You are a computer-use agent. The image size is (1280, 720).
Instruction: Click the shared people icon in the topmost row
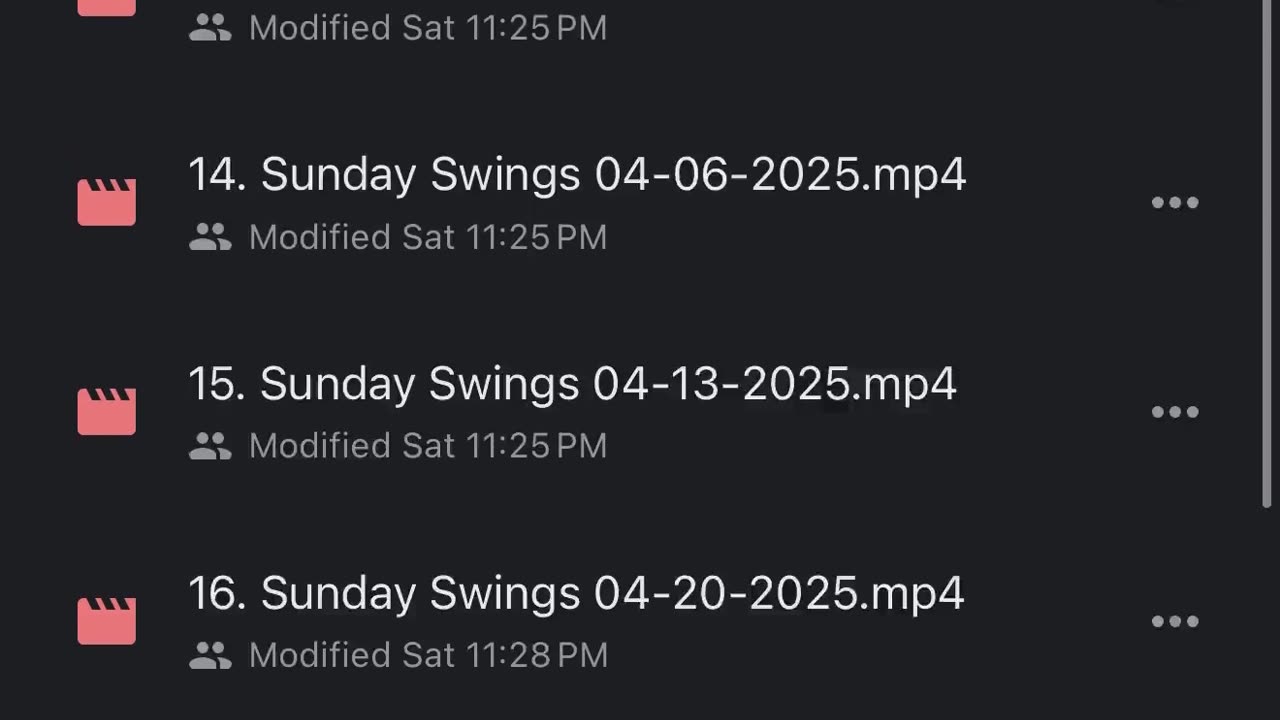pyautogui.click(x=210, y=28)
